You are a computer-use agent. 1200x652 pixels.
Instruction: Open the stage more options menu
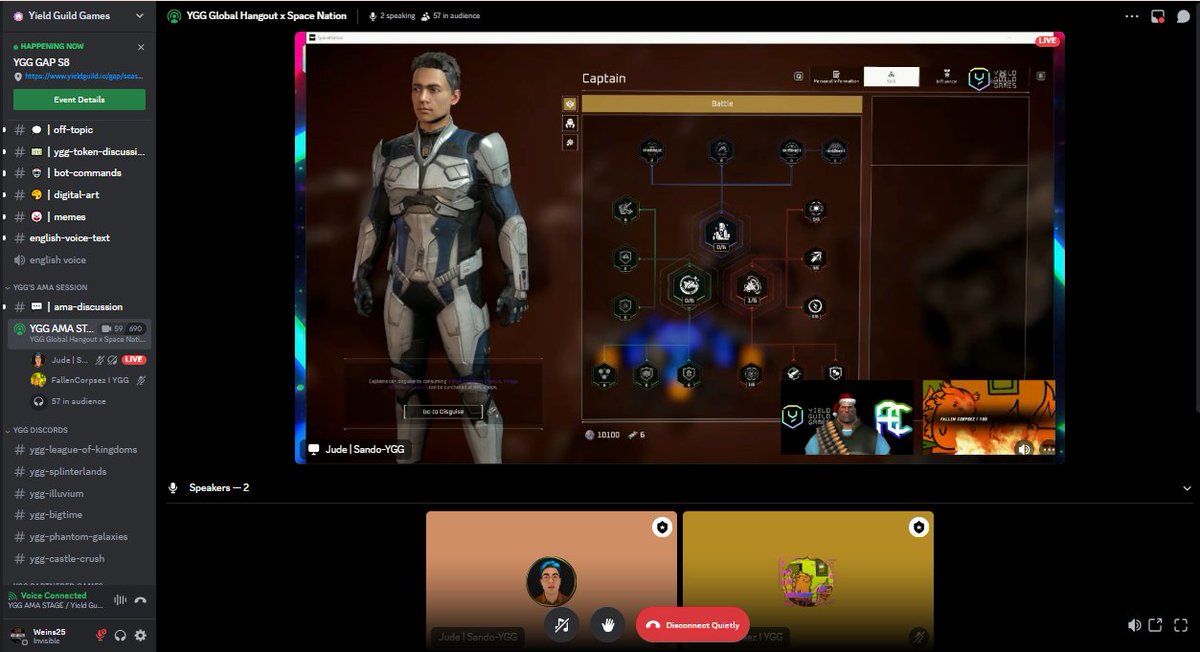pyautogui.click(x=1132, y=16)
